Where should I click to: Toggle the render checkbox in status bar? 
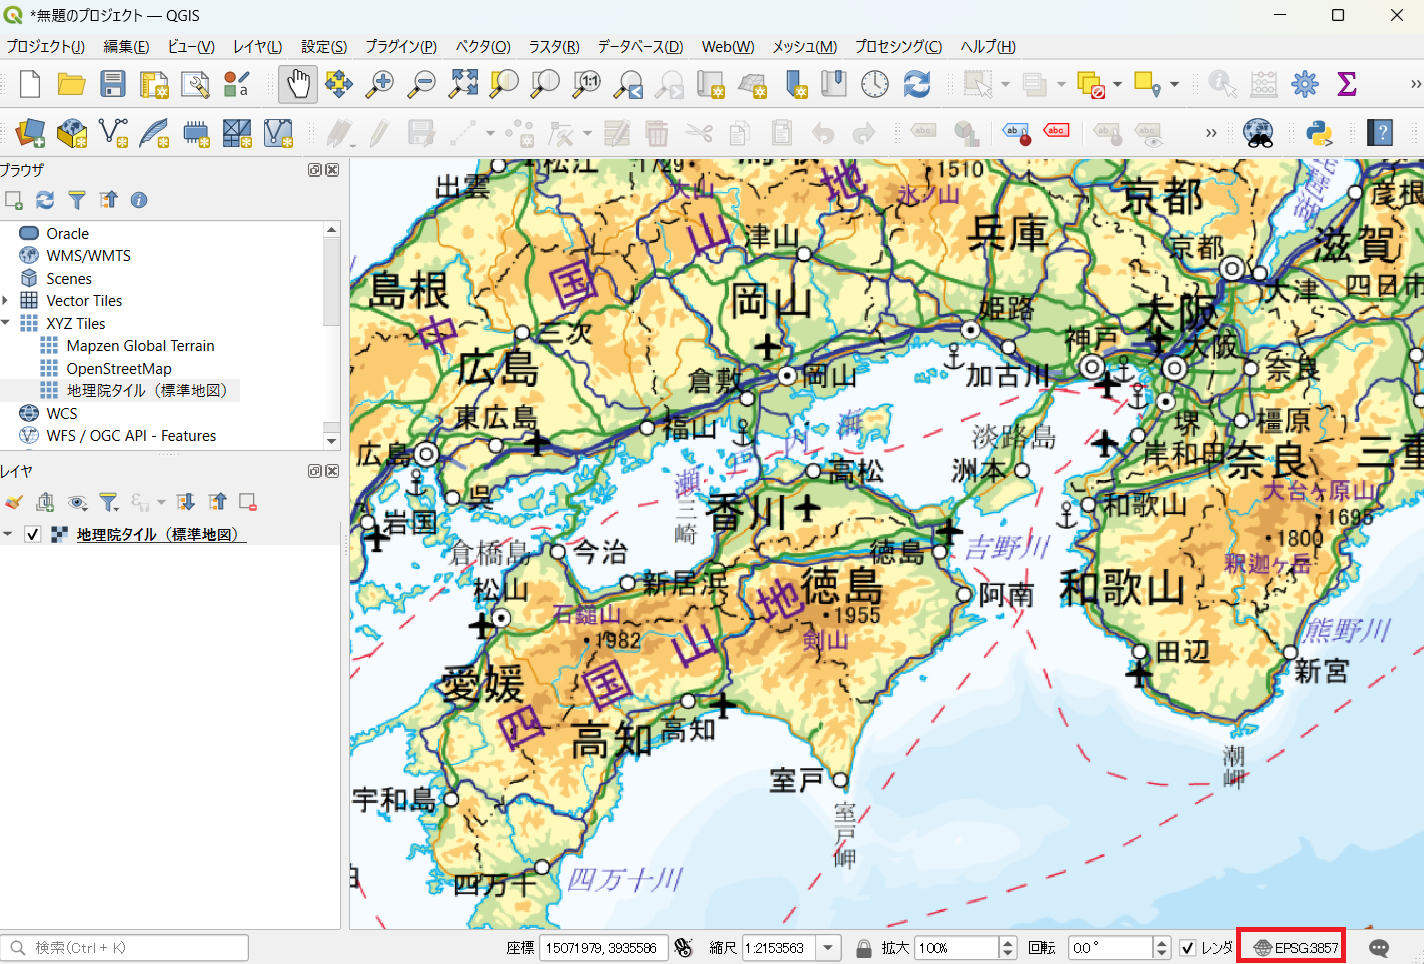(x=1188, y=948)
